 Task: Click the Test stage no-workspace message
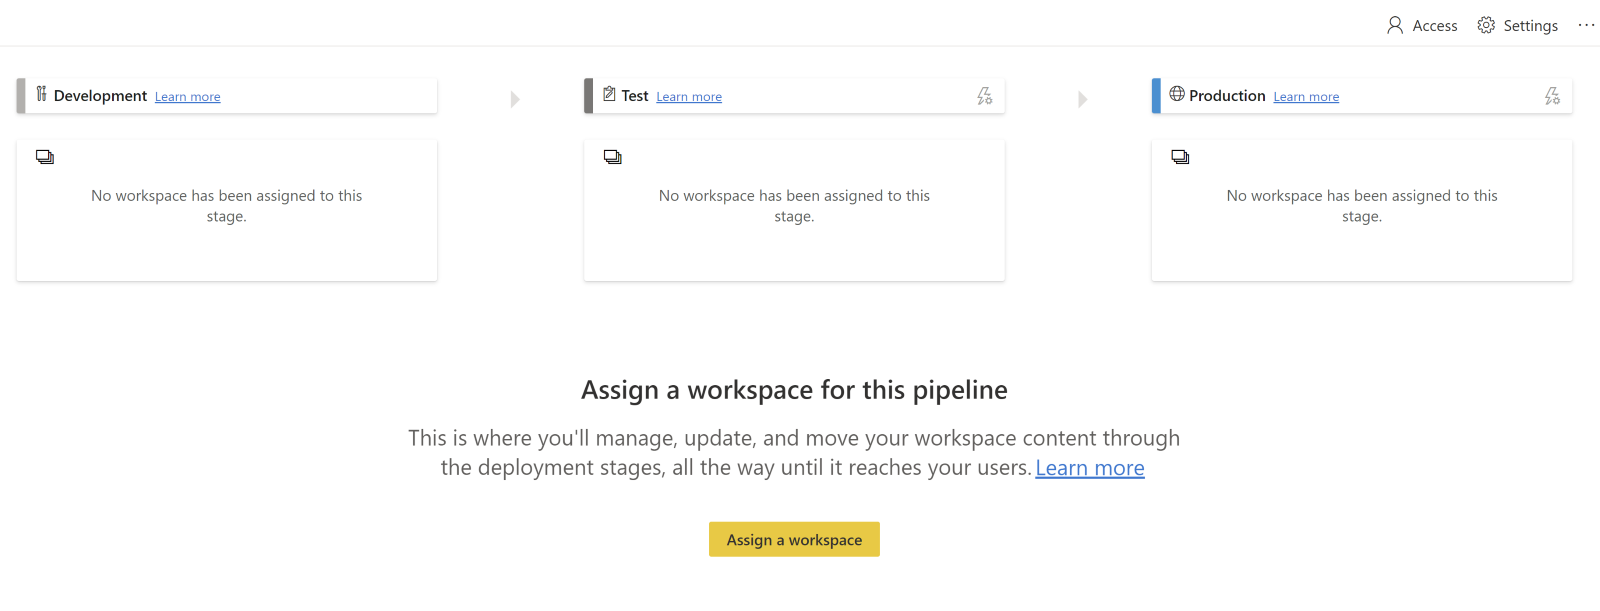(794, 206)
